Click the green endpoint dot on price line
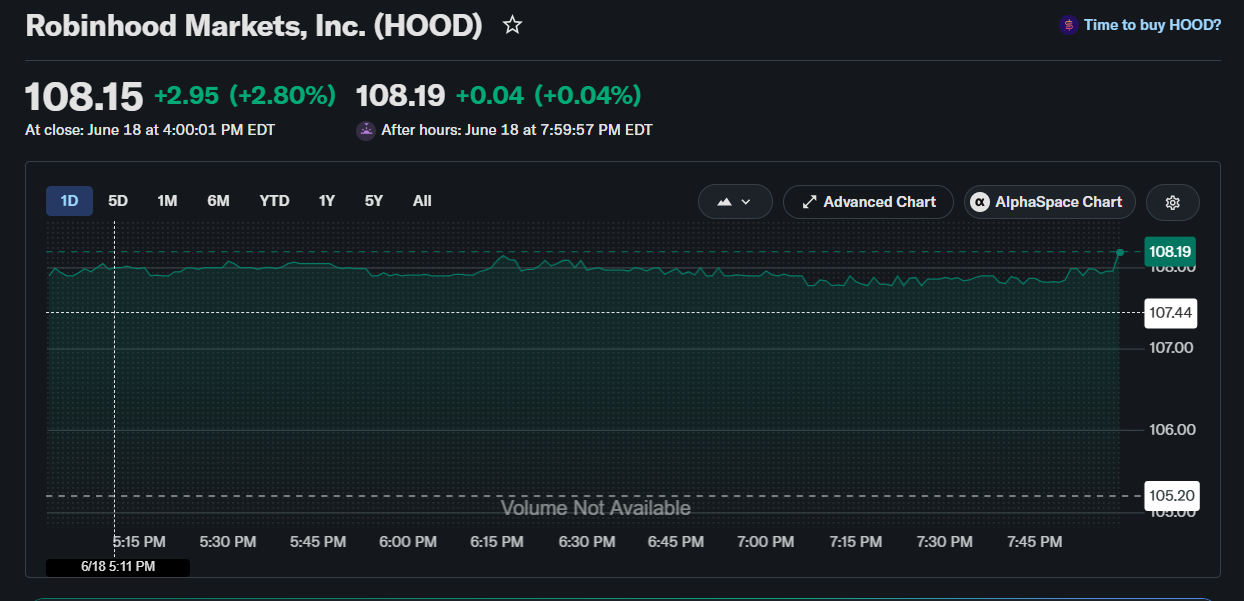The width and height of the screenshot is (1244, 601). (1120, 252)
